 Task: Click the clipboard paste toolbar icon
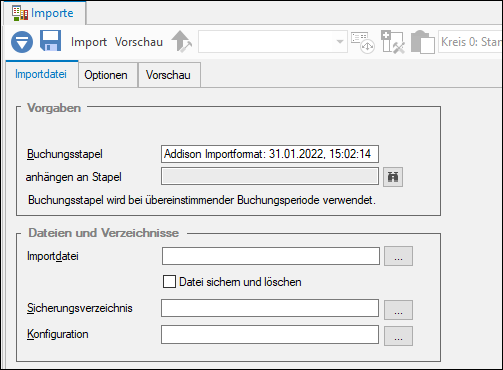[423, 42]
